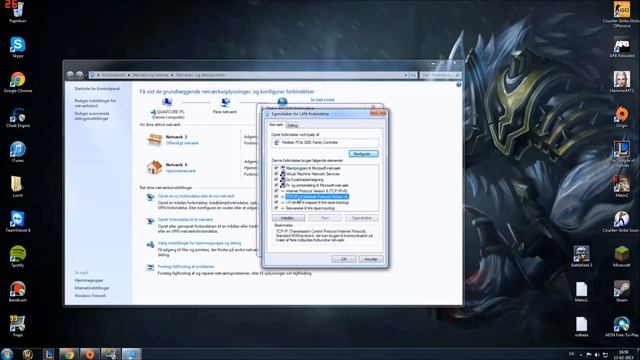This screenshot has height=360, width=640.
Task: Switch to the Netværk tab in properties
Action: (x=276, y=124)
